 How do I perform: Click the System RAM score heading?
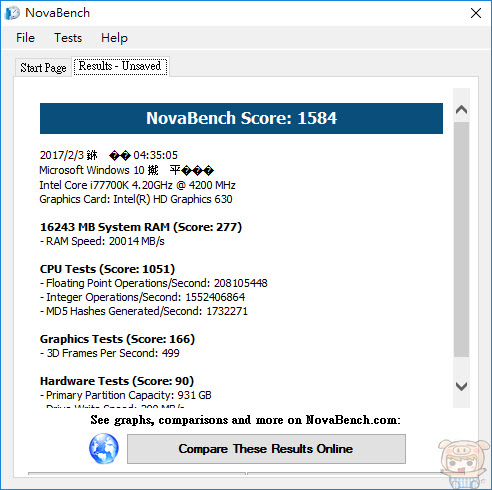[141, 227]
